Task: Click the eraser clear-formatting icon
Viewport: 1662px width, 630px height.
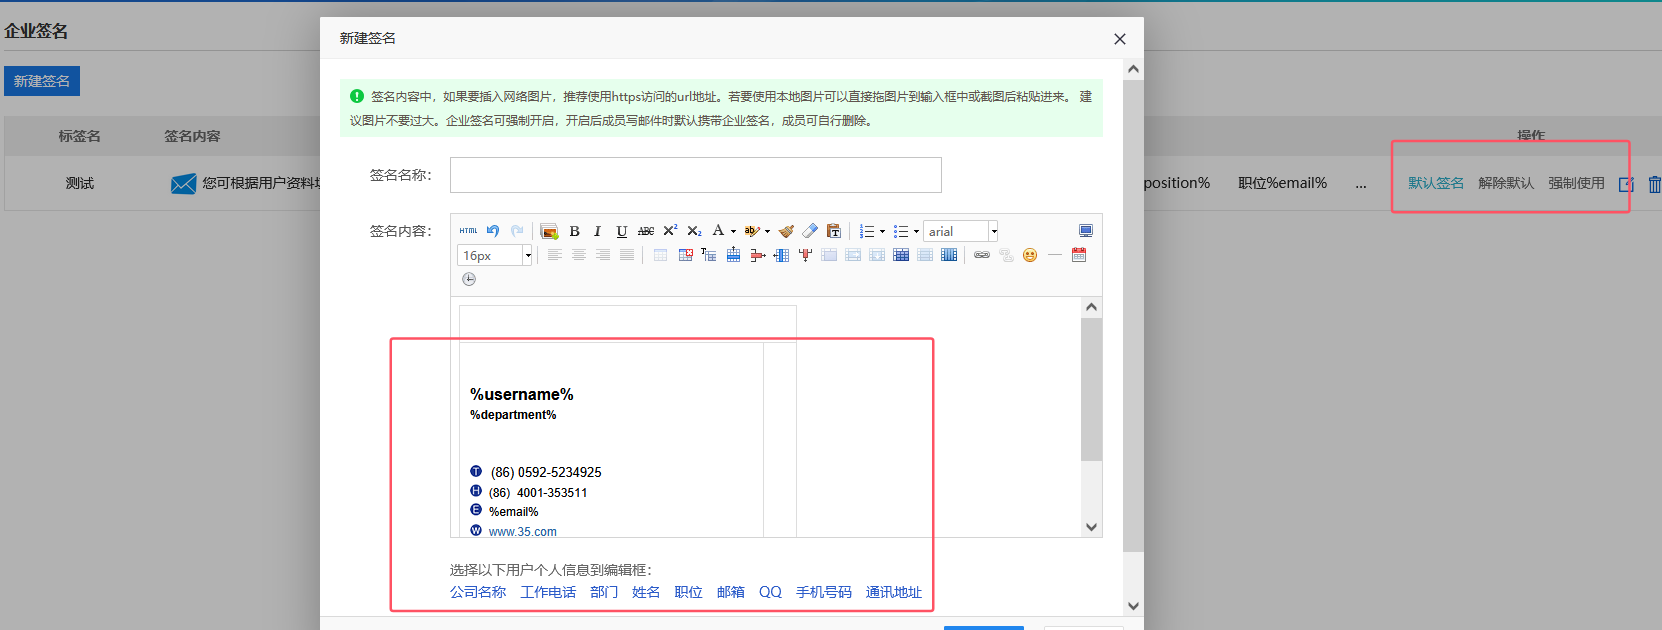Action: coord(810,231)
